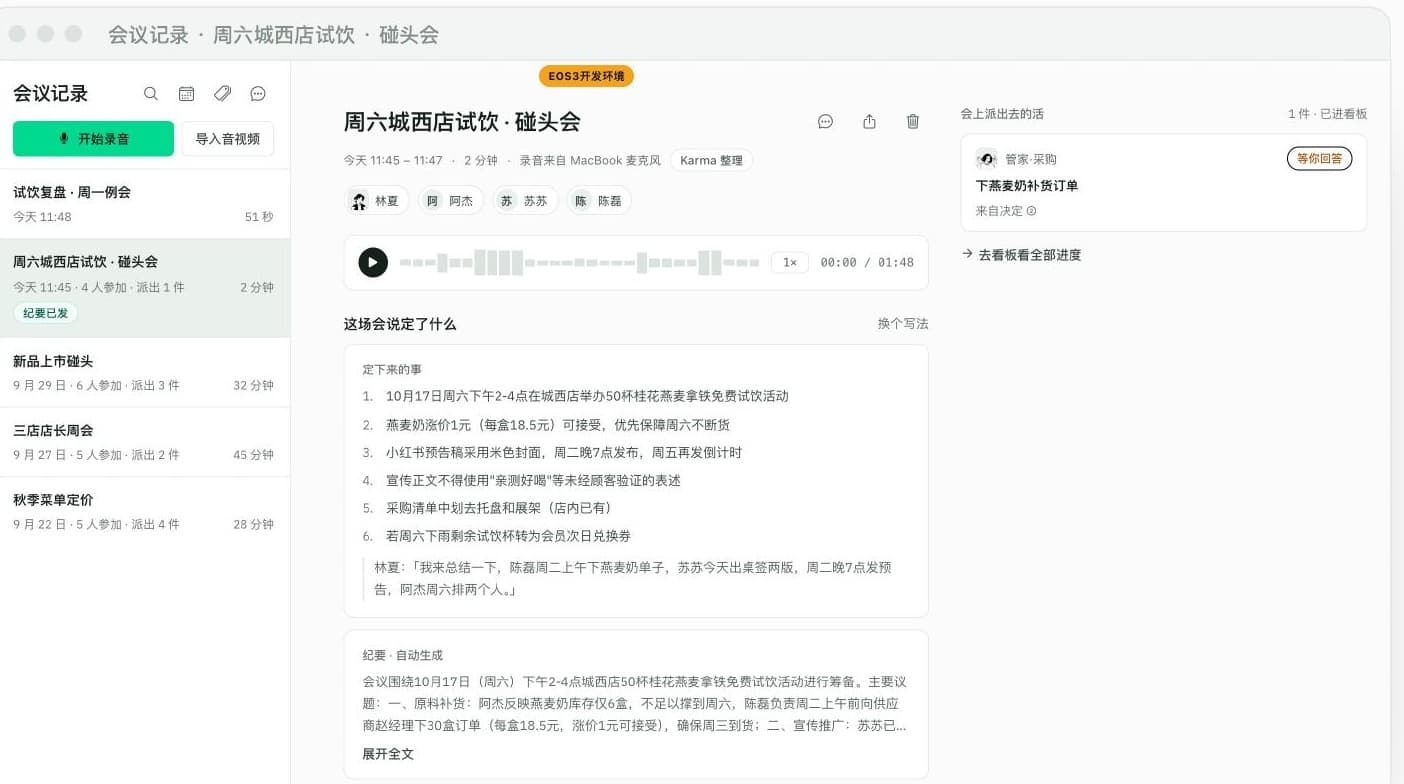1404x784 pixels.
Task: Select participant 林夏 chip
Action: pos(378,201)
